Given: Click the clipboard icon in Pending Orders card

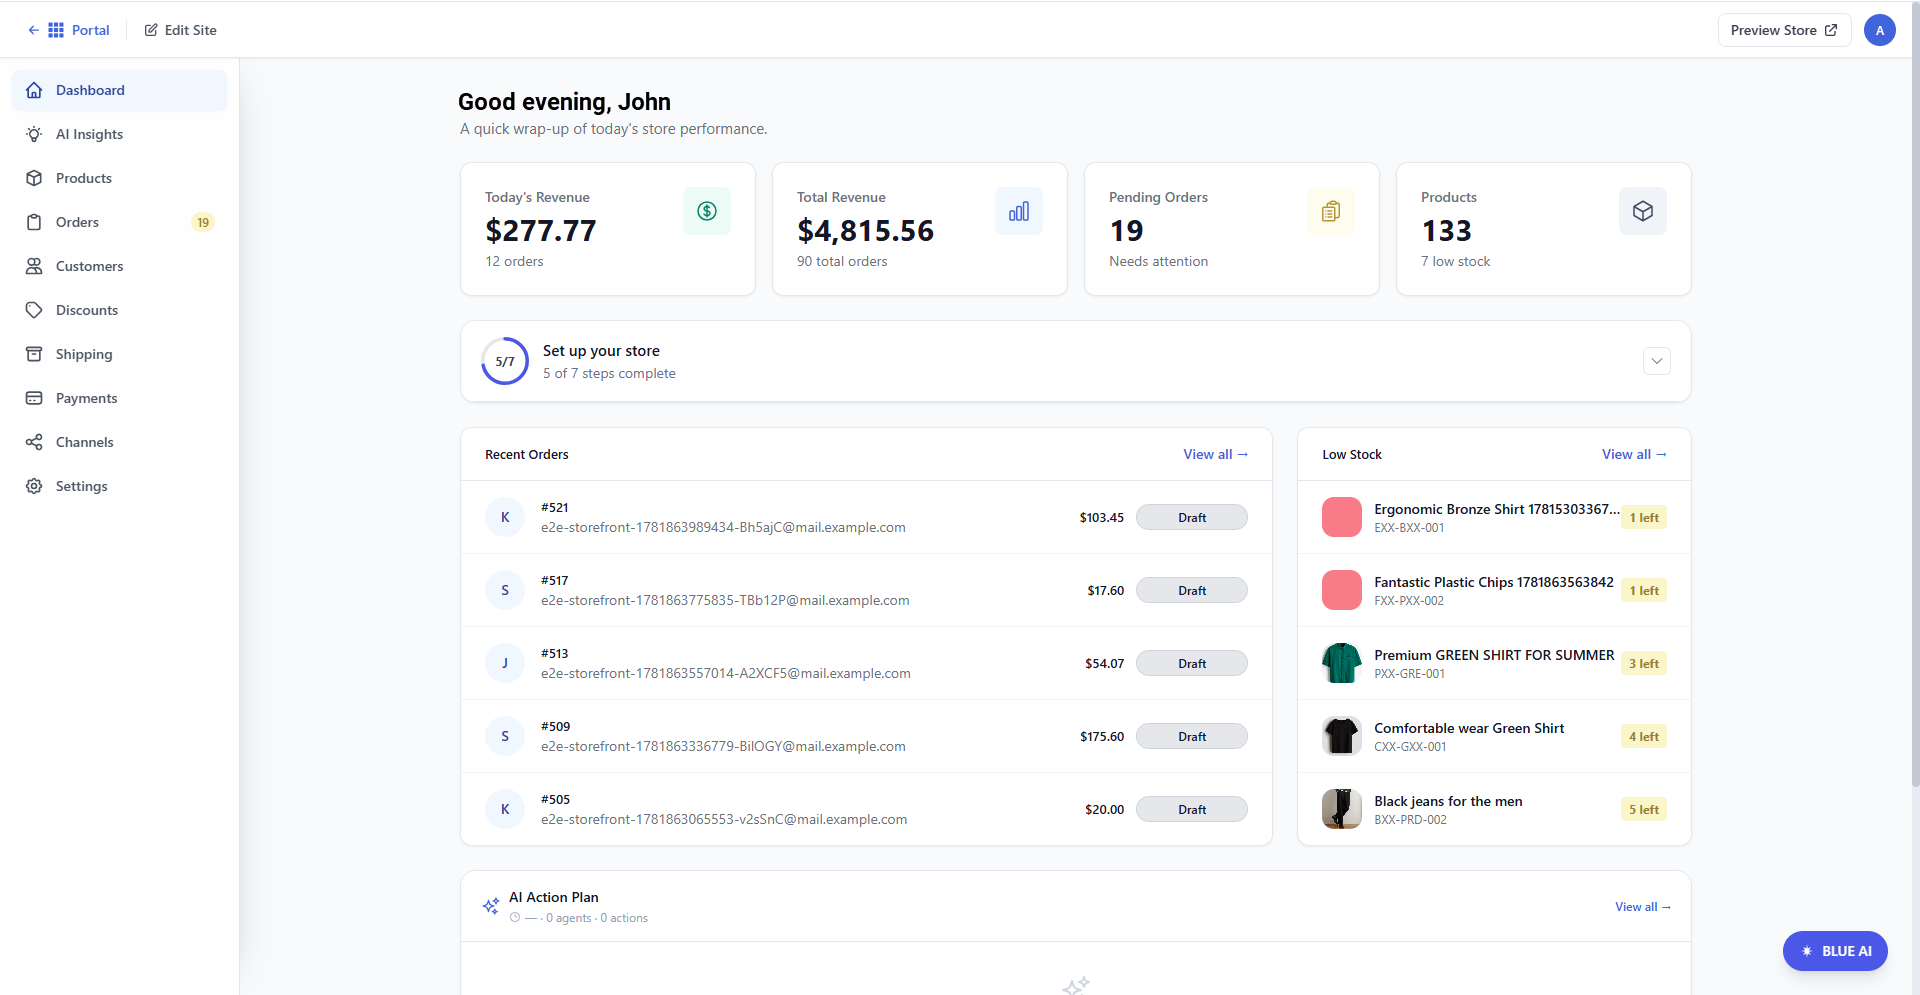Looking at the screenshot, I should pos(1331,211).
